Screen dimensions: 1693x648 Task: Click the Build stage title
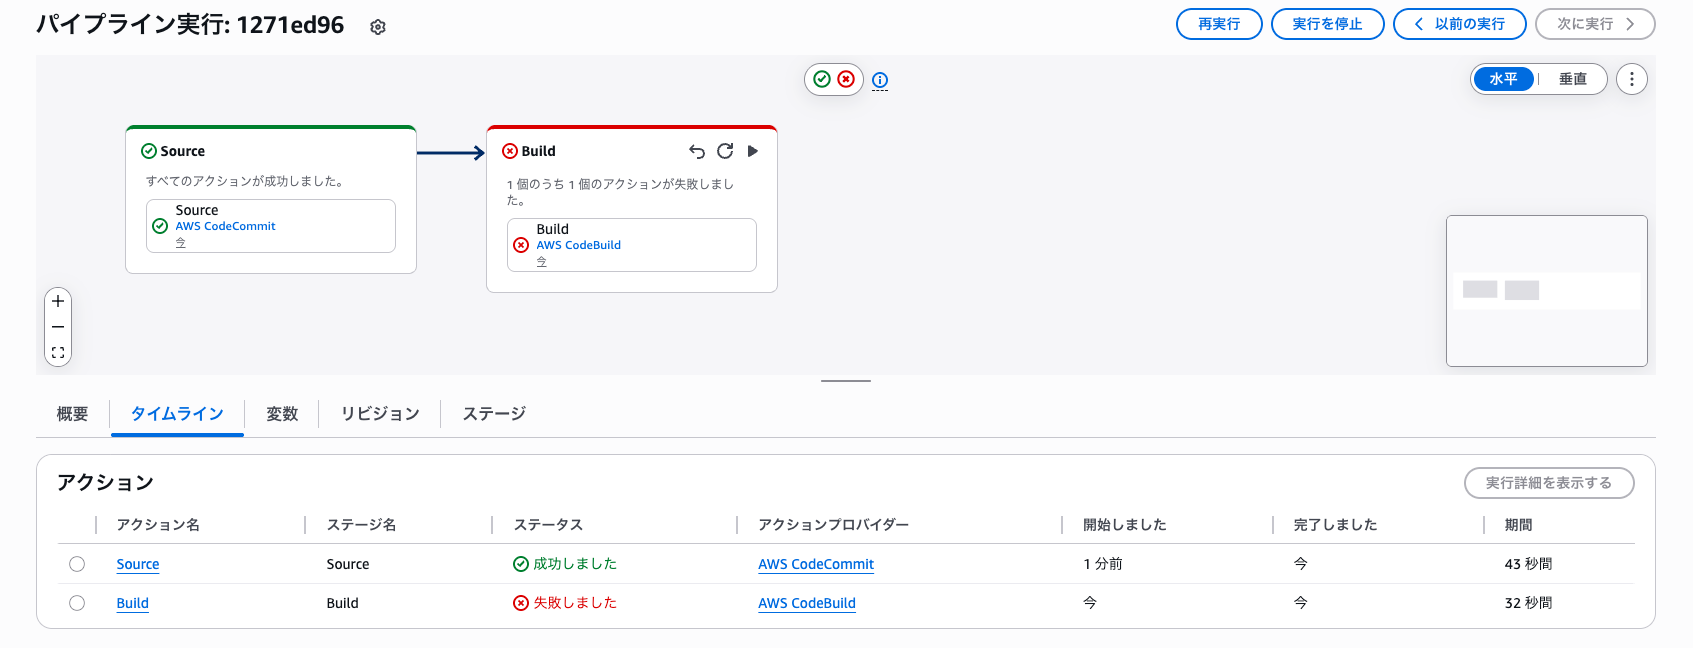[539, 151]
